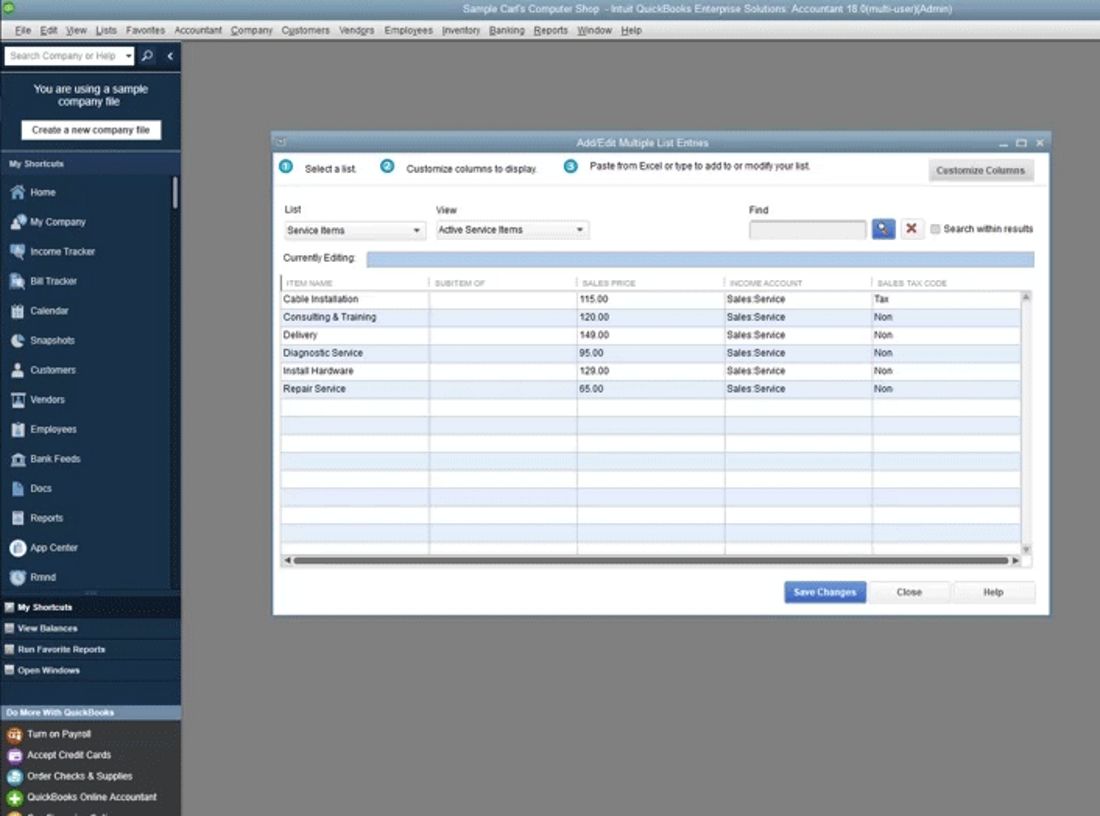Viewport: 1100px width, 816px height.
Task: Open the Bill Tracker shortcut
Action: pyautogui.click(x=43, y=281)
